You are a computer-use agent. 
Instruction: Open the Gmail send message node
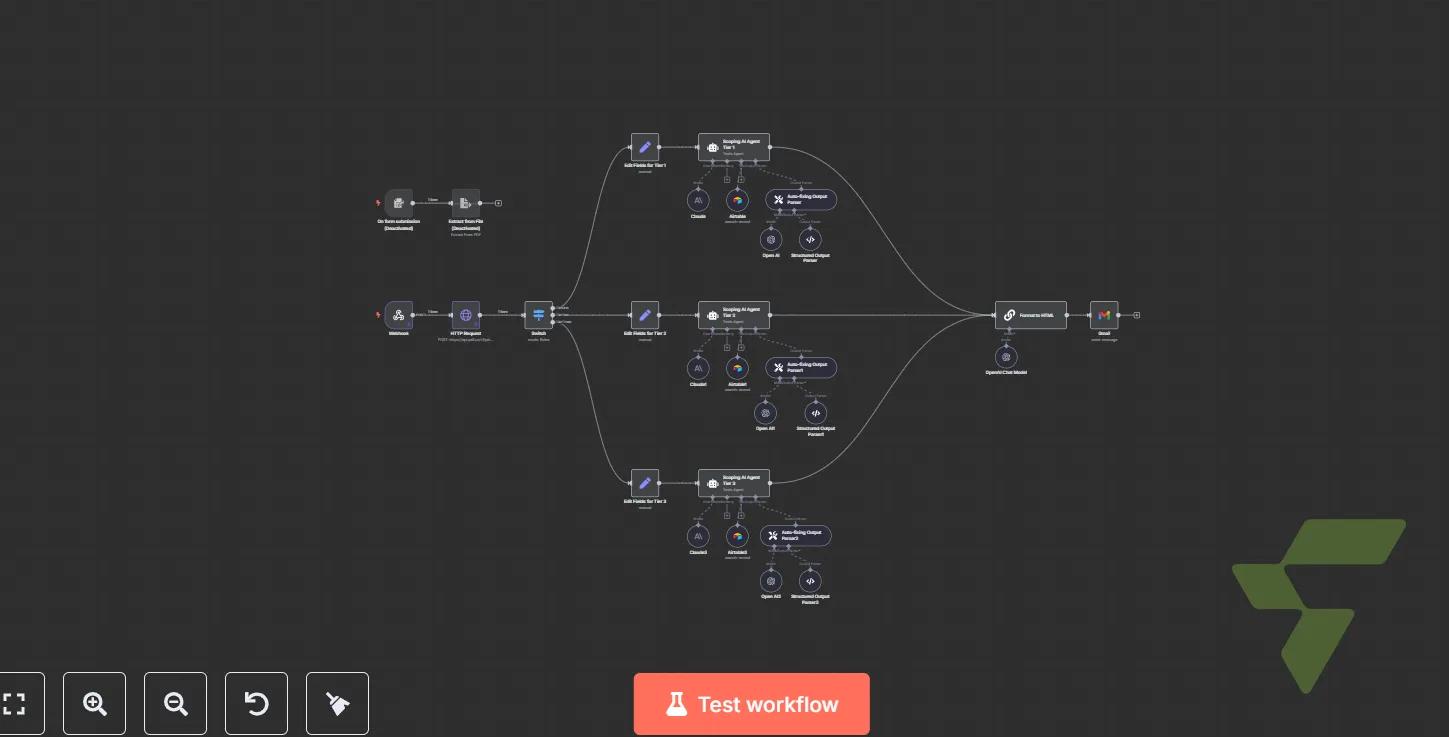[x=1104, y=315]
